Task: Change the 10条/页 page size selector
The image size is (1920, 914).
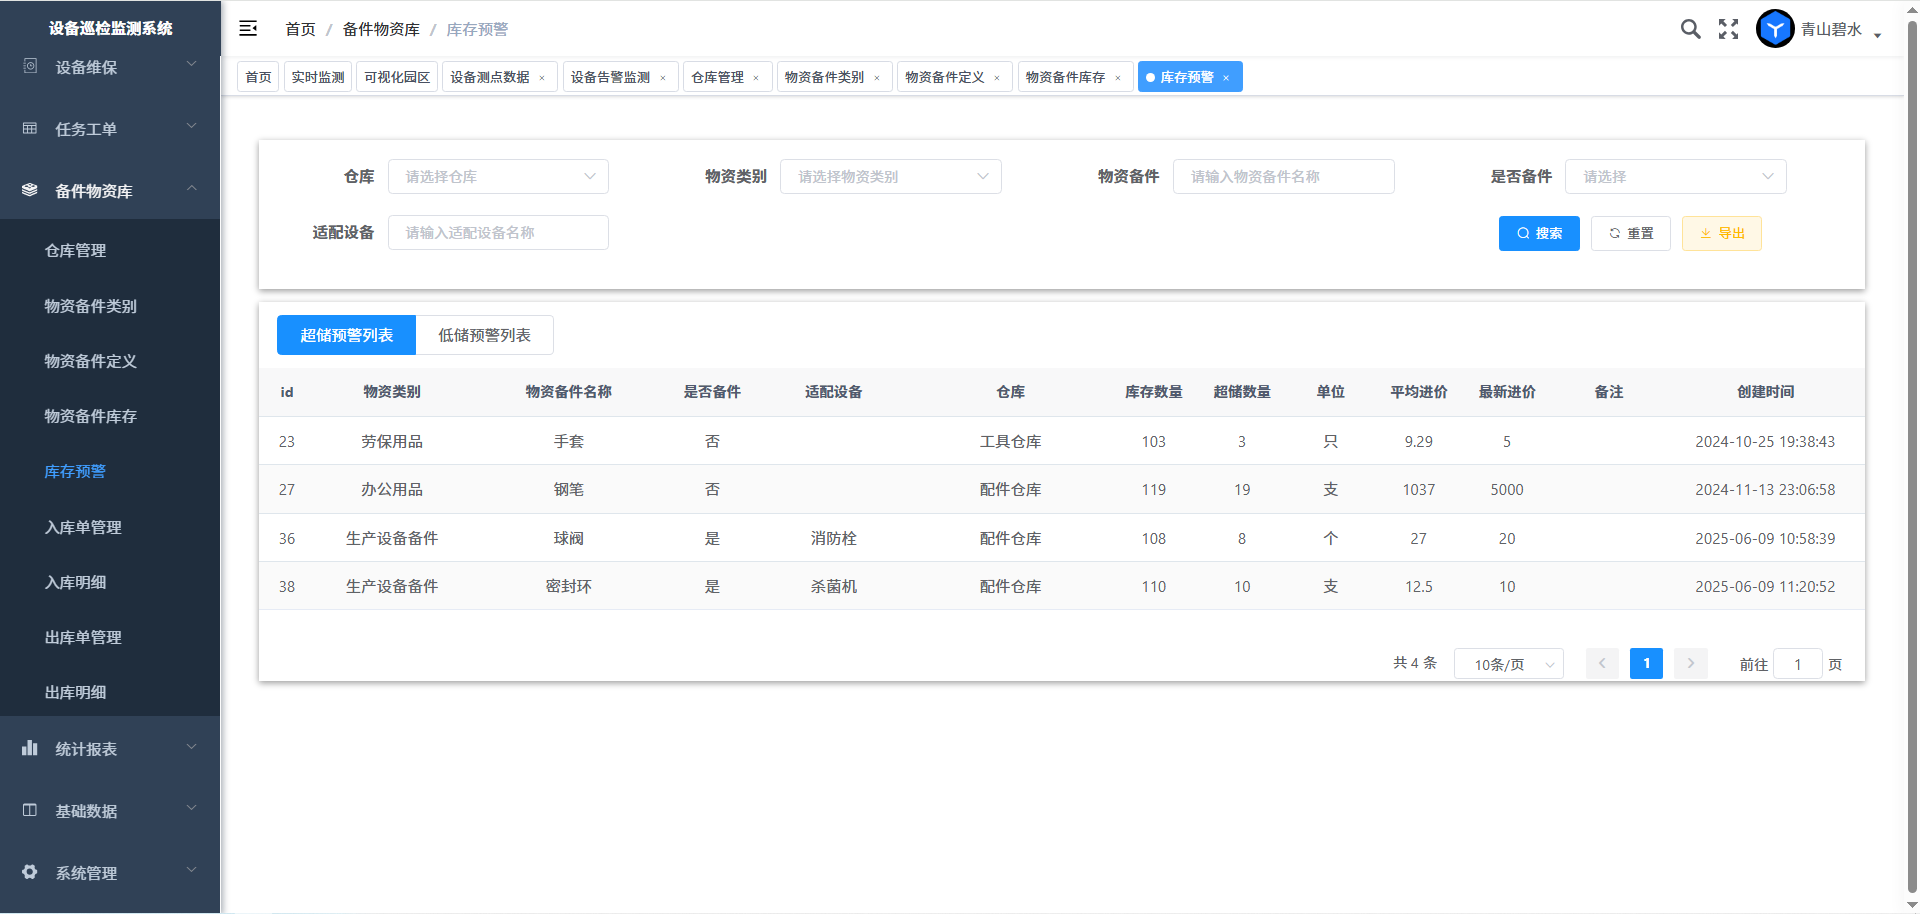Action: pos(1508,664)
